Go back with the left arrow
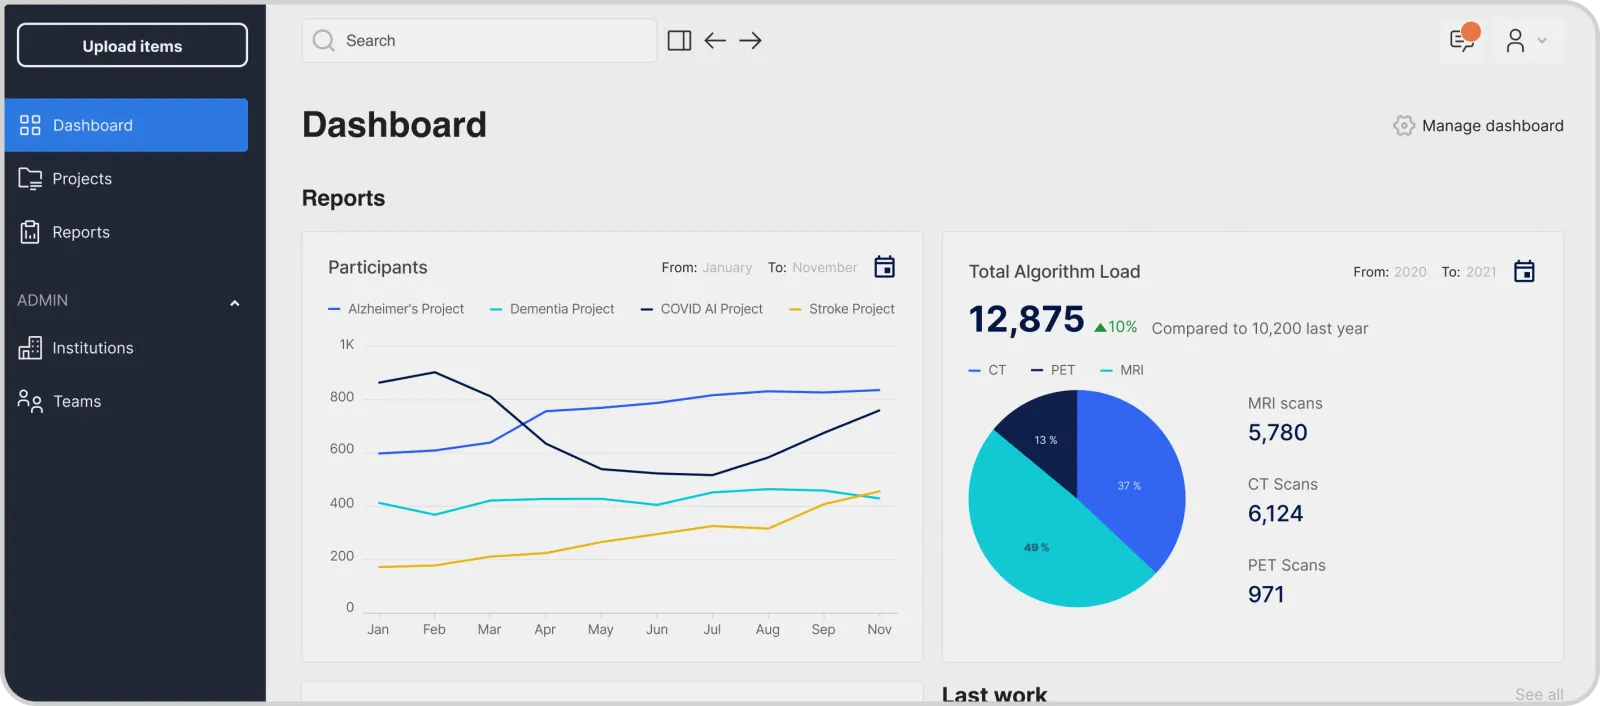The height and width of the screenshot is (706, 1600). click(x=715, y=41)
